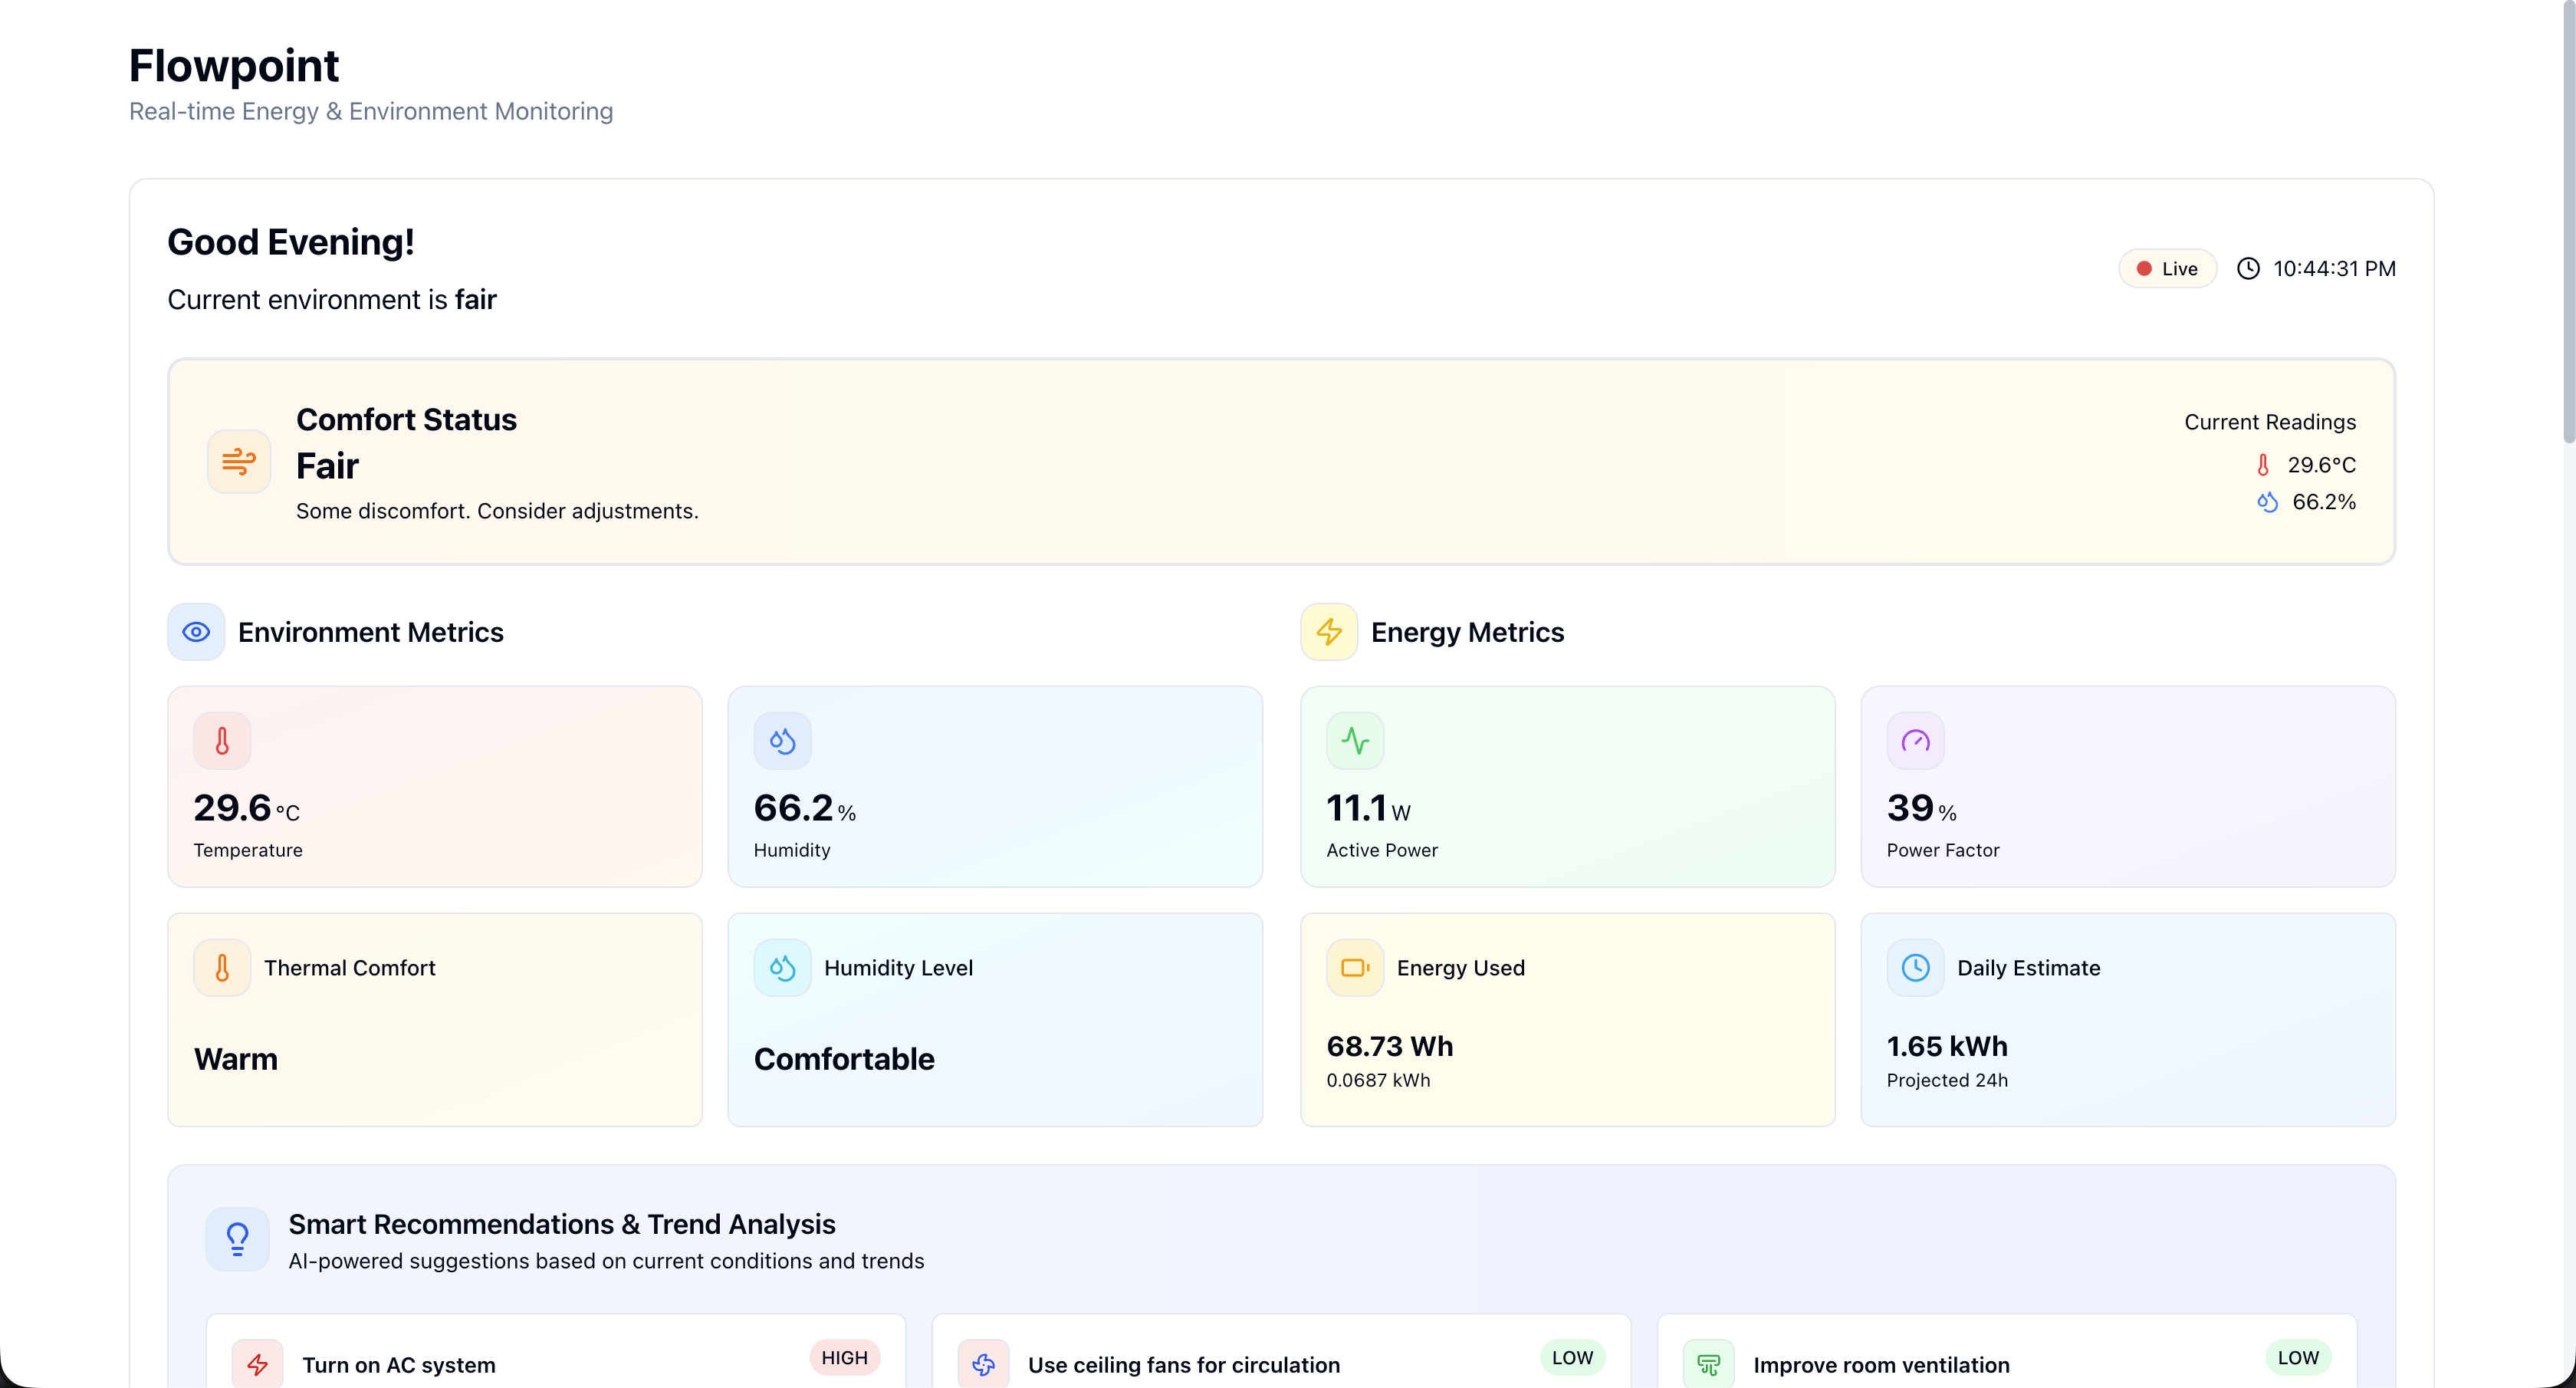Click the Daily Estimate label
The image size is (2576, 1388).
(x=2029, y=968)
